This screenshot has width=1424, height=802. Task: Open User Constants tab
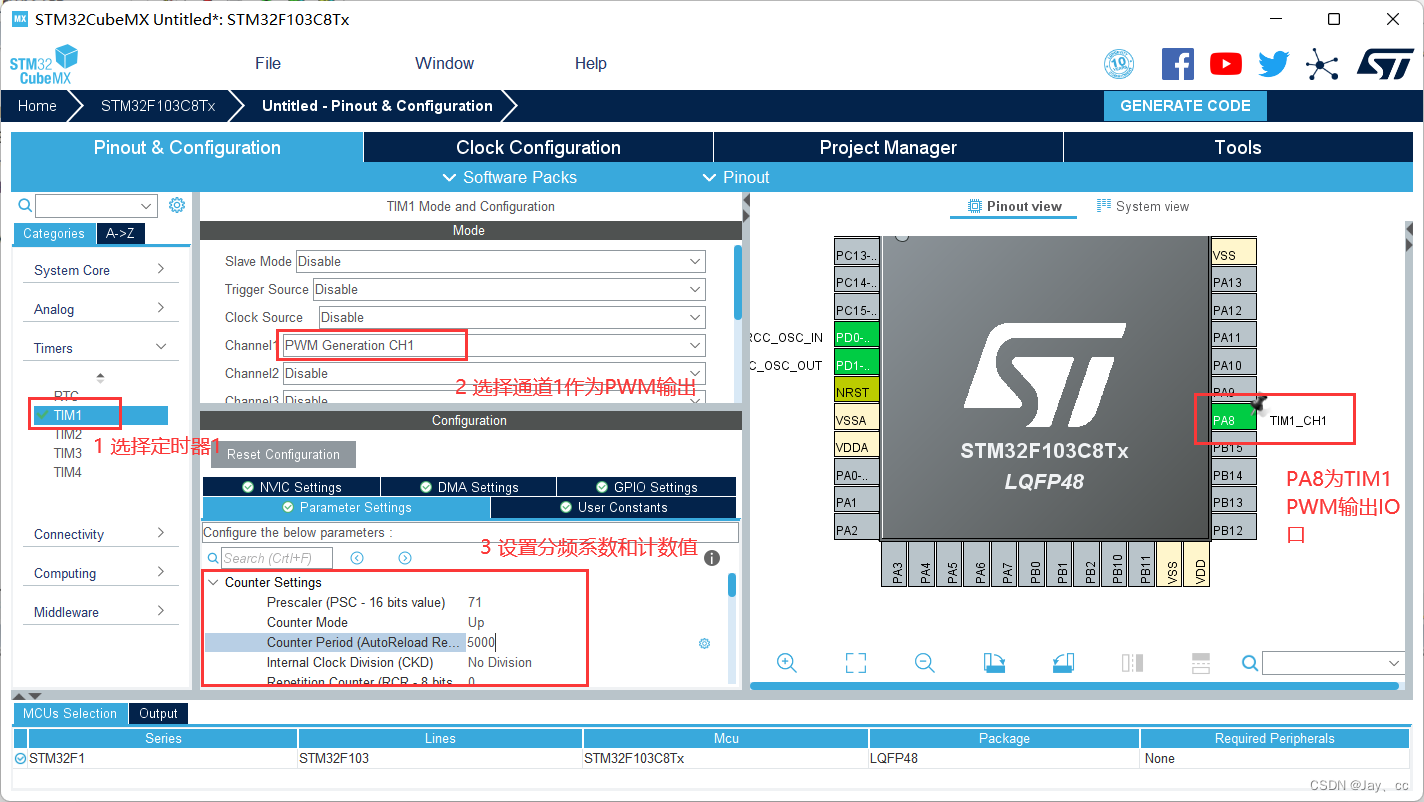(x=613, y=507)
